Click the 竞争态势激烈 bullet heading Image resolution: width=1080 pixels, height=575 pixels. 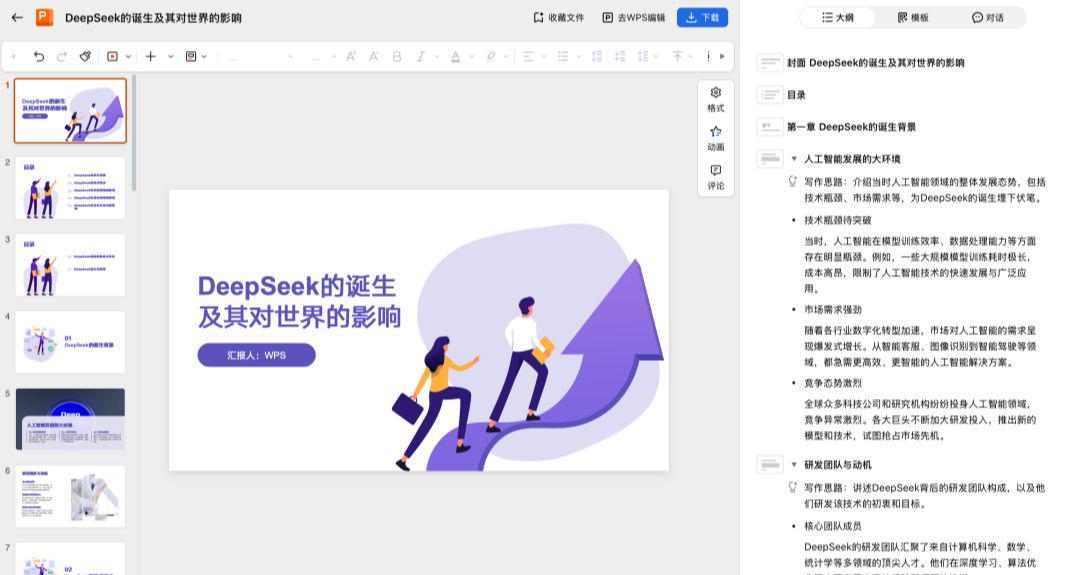click(833, 383)
